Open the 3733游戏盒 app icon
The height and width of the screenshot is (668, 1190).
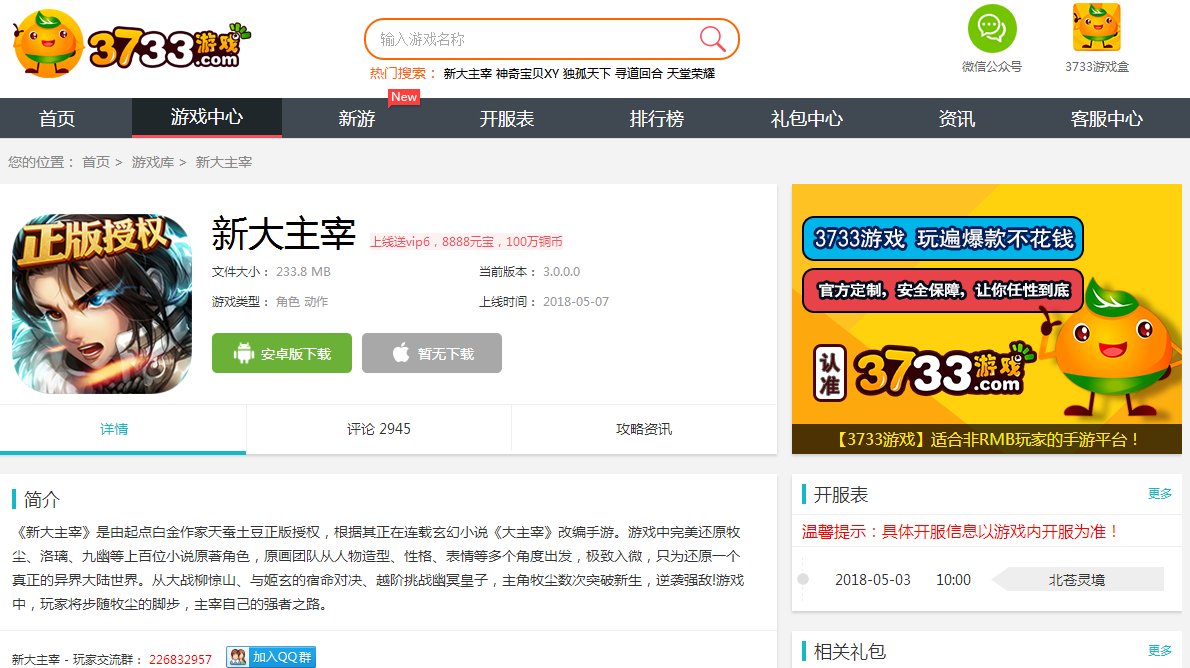(1097, 27)
